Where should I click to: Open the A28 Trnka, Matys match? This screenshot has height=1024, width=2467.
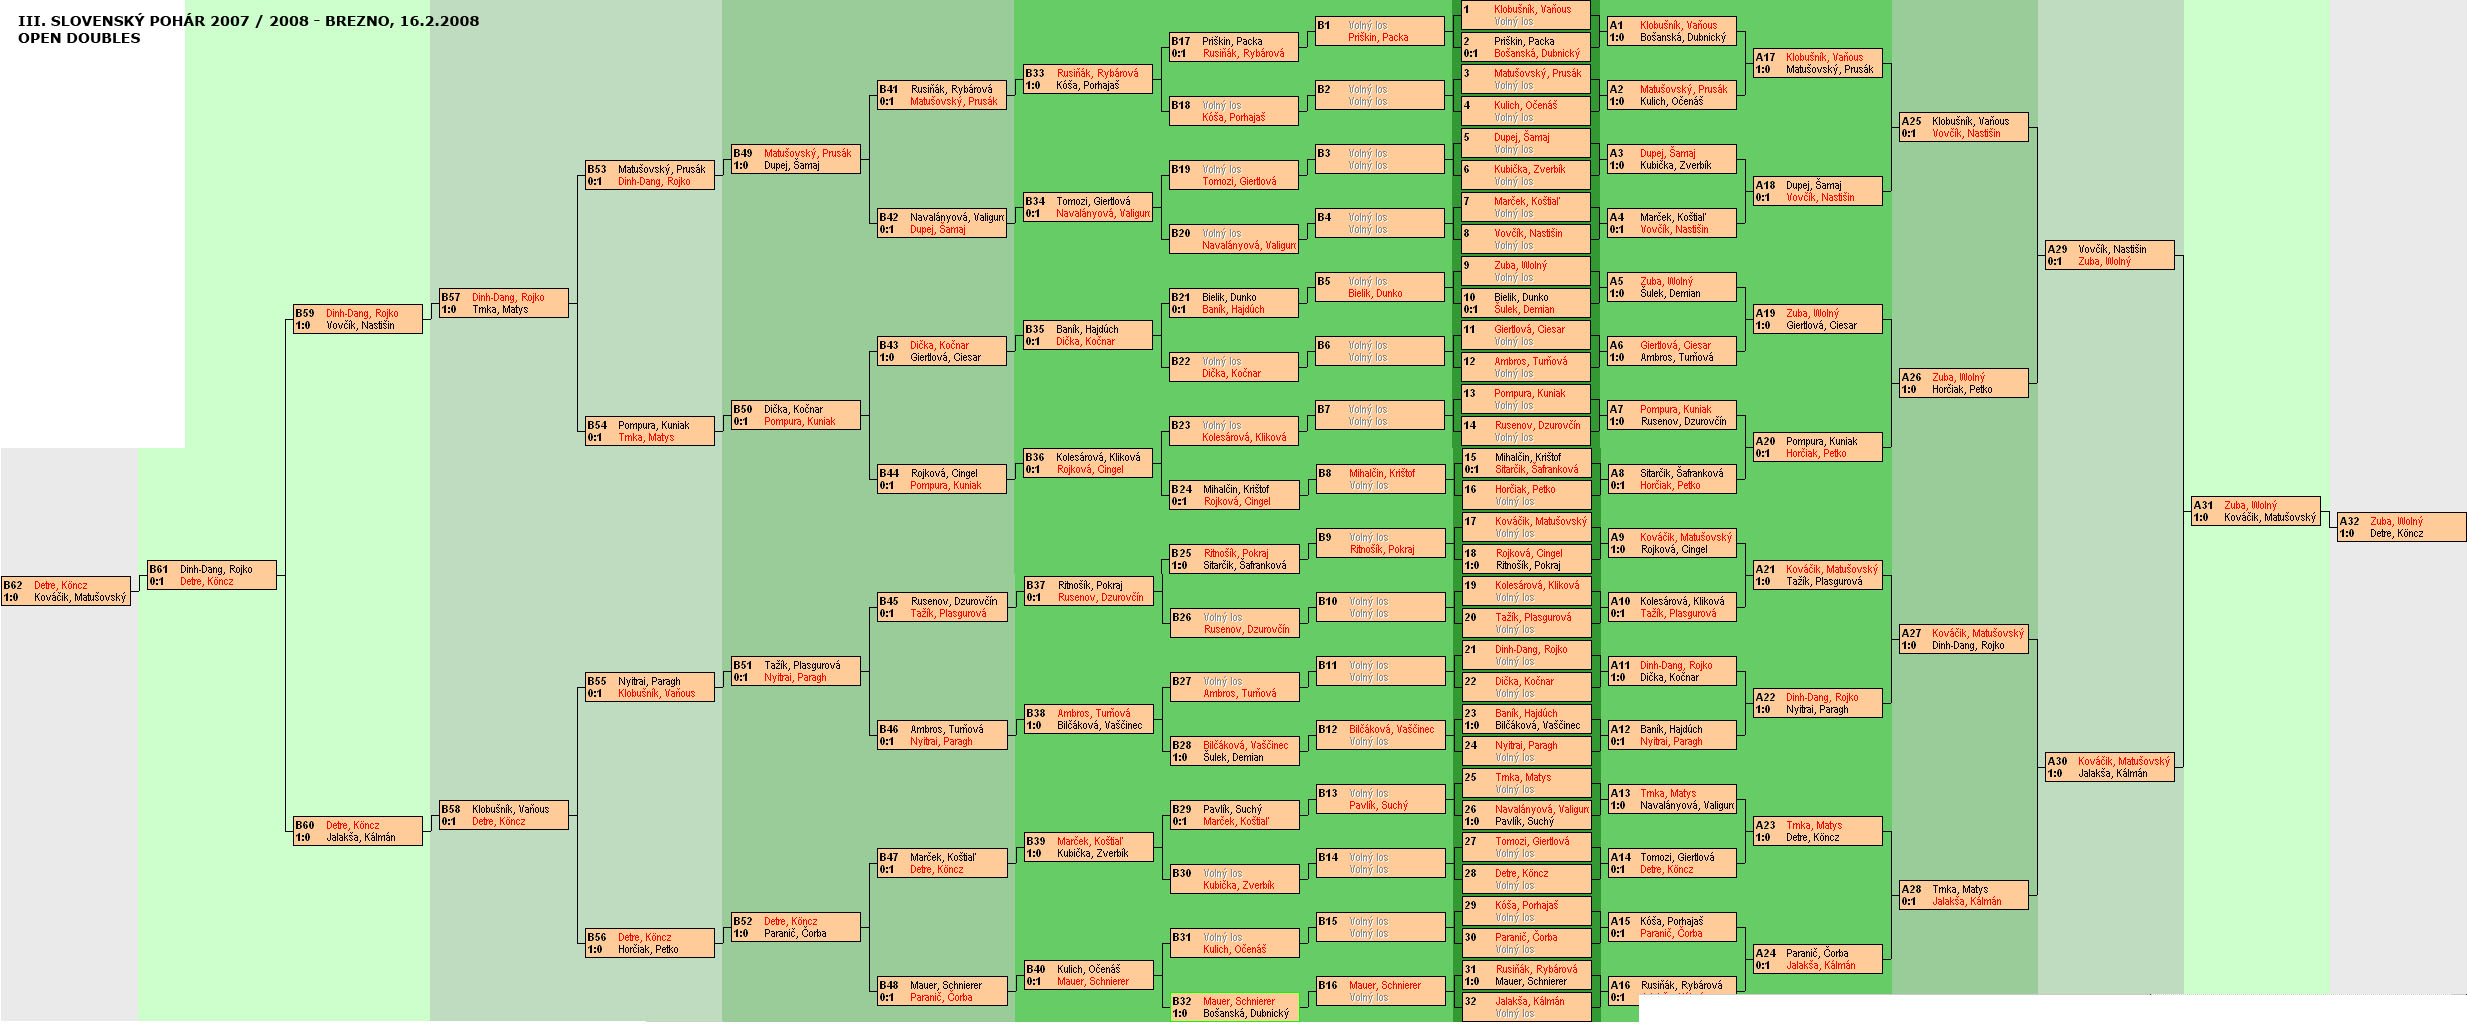tap(1963, 895)
